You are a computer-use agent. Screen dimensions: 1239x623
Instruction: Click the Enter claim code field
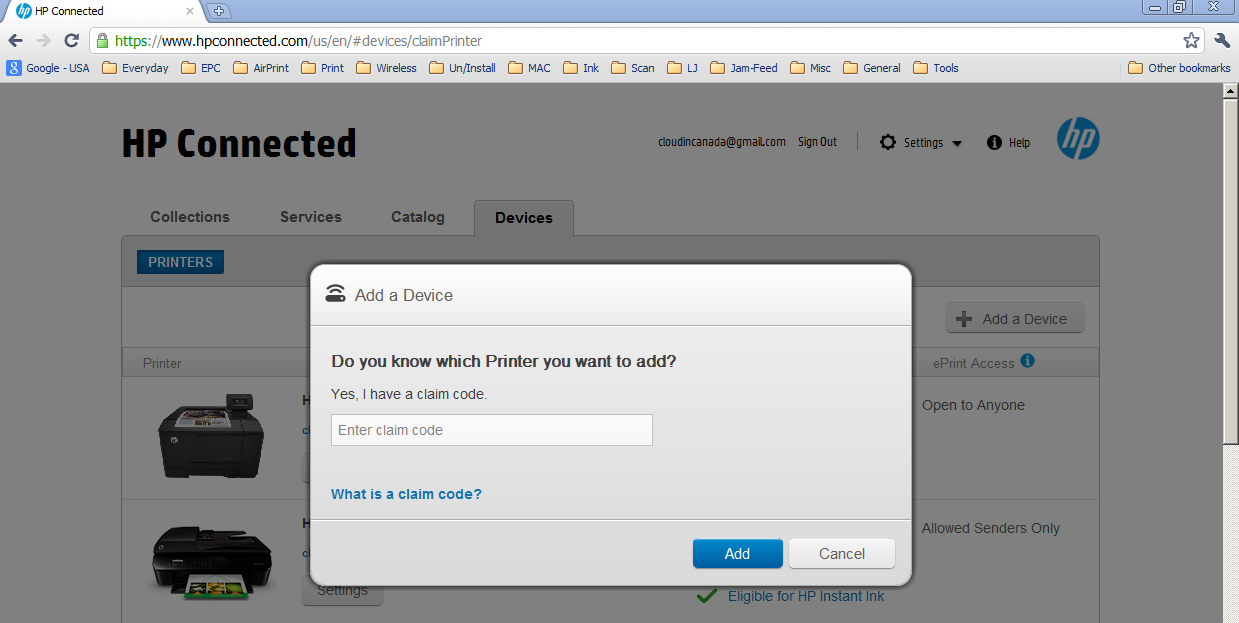pyautogui.click(x=492, y=430)
